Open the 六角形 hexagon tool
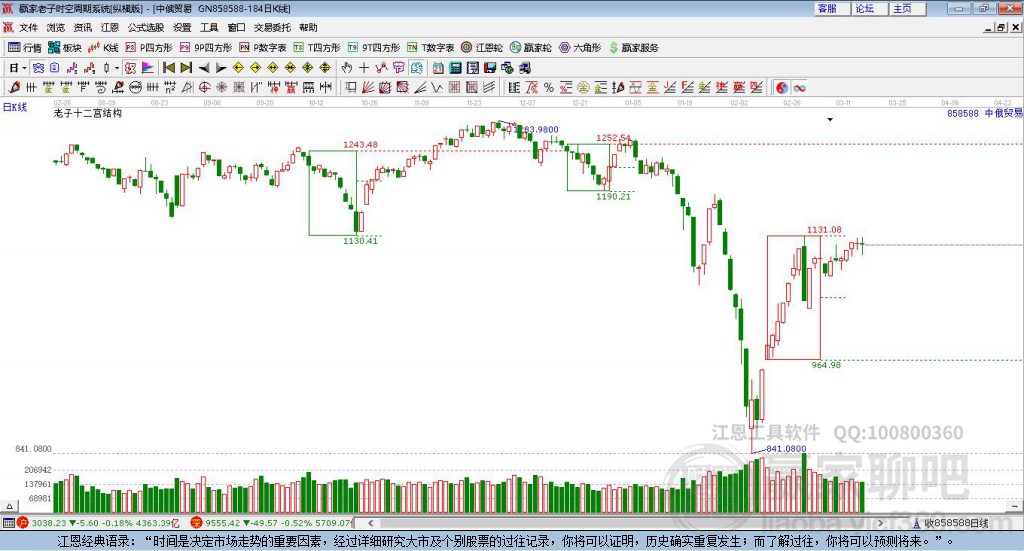This screenshot has height=551, width=1024. click(580, 48)
